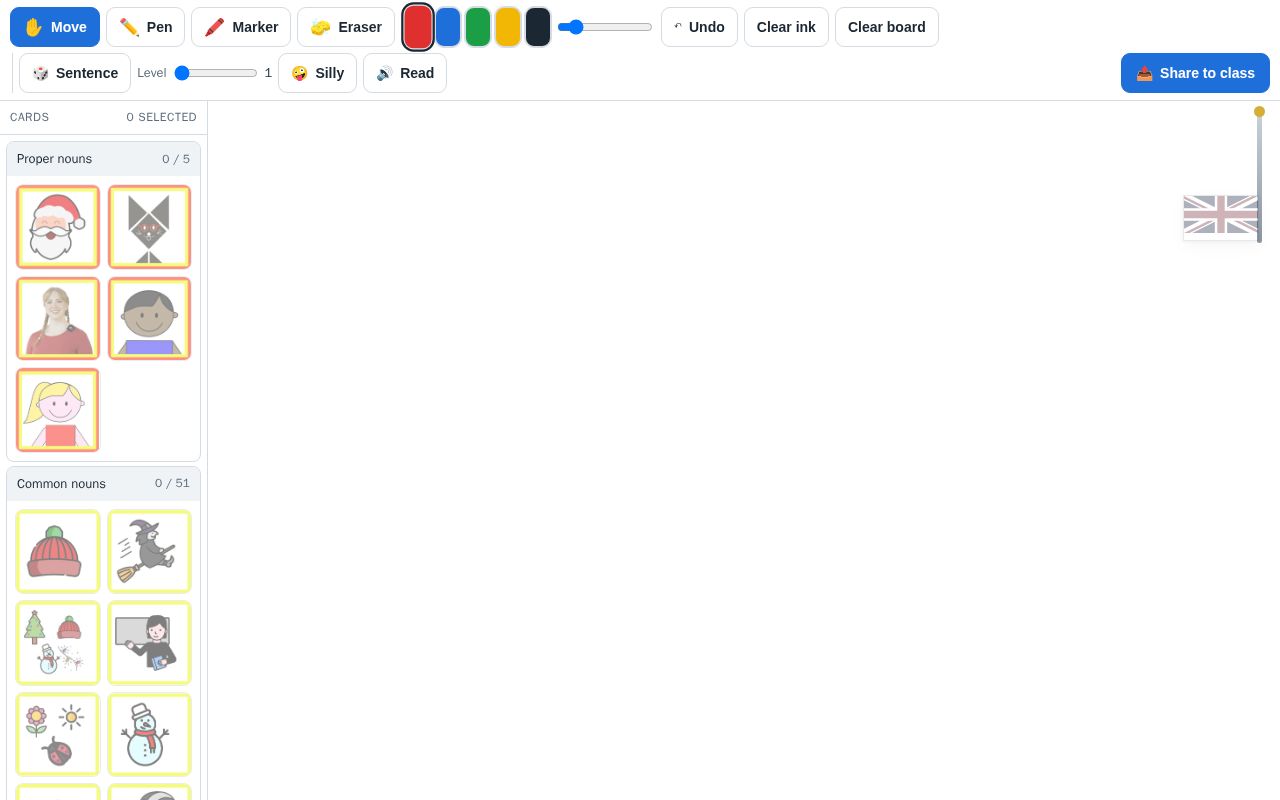
Task: Select the witch on broomstick card
Action: coord(149,552)
